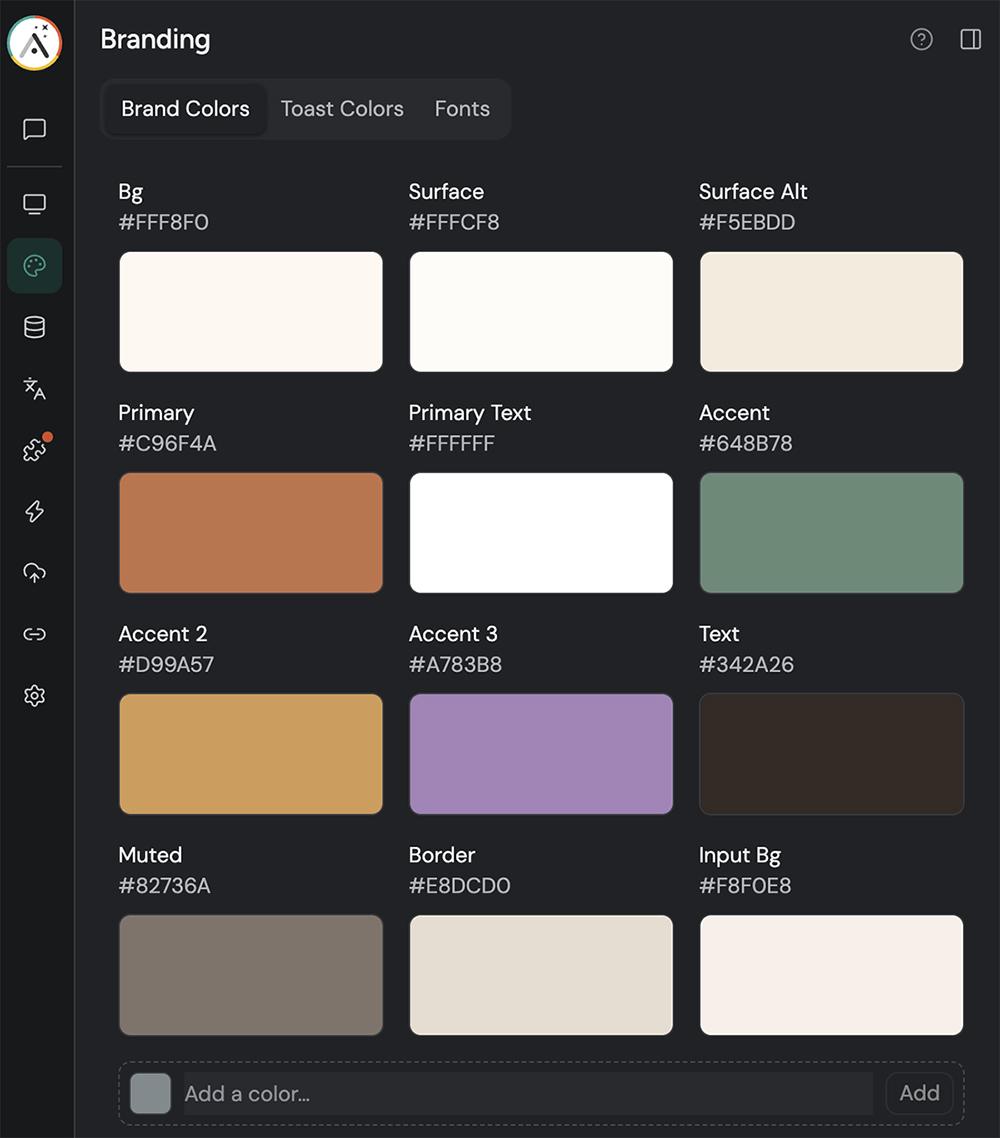
Task: Open the gray new-color picker swatch
Action: (x=150, y=1093)
